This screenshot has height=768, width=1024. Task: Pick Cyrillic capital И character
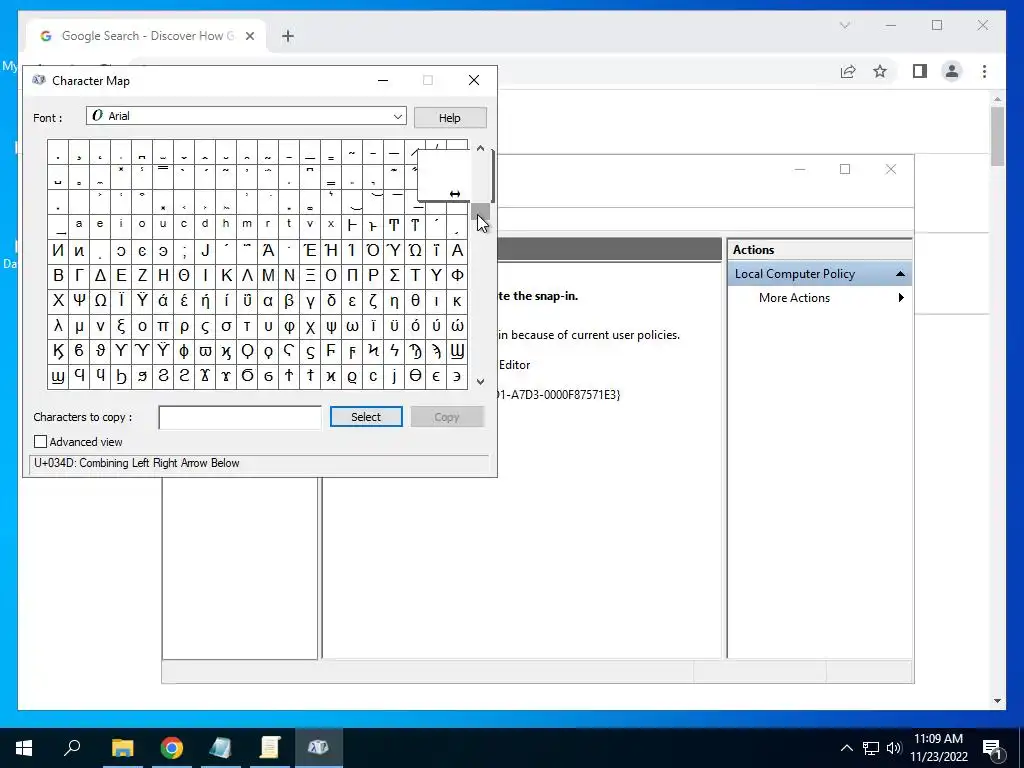click(58, 250)
